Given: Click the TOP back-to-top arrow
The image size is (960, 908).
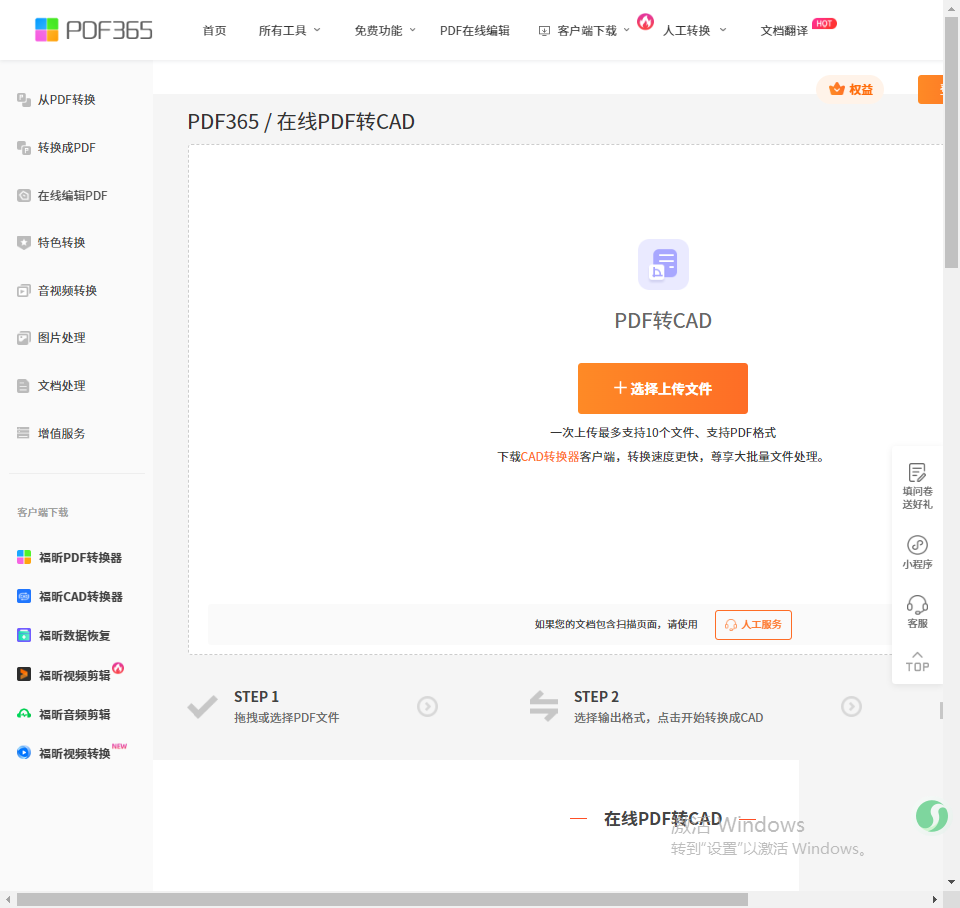Looking at the screenshot, I should (917, 662).
